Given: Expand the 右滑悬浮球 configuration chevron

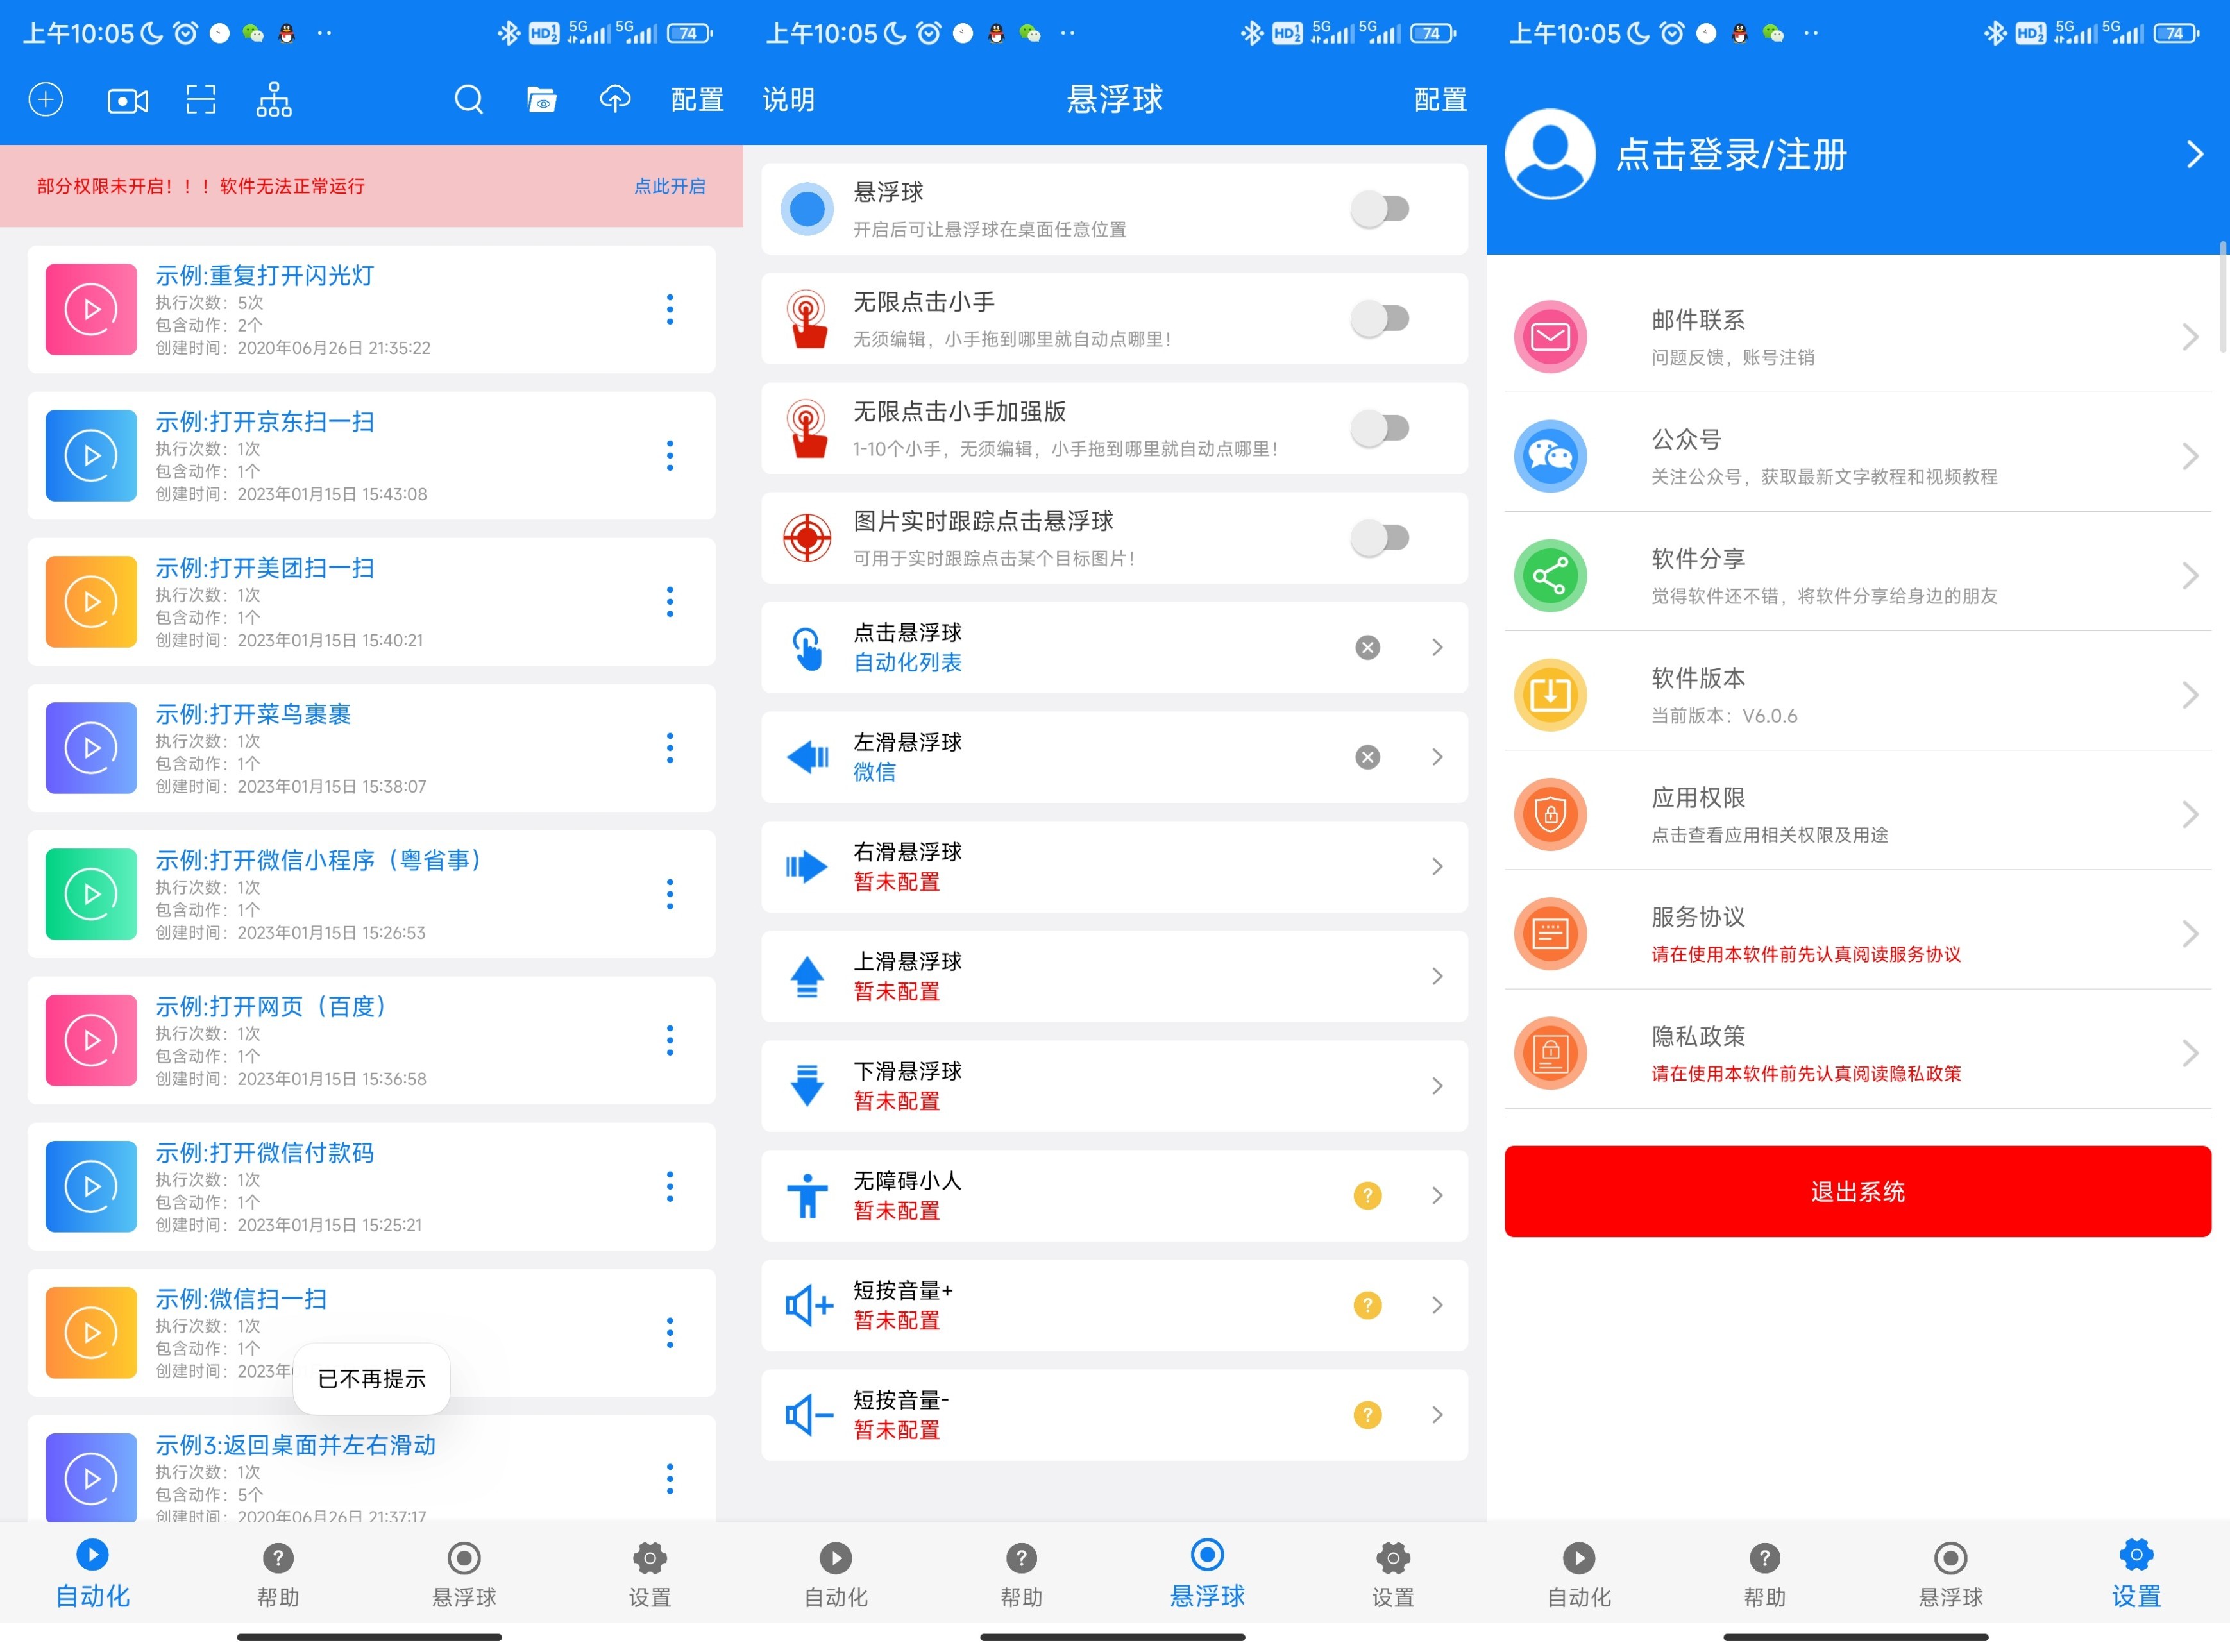Looking at the screenshot, I should tap(1437, 866).
